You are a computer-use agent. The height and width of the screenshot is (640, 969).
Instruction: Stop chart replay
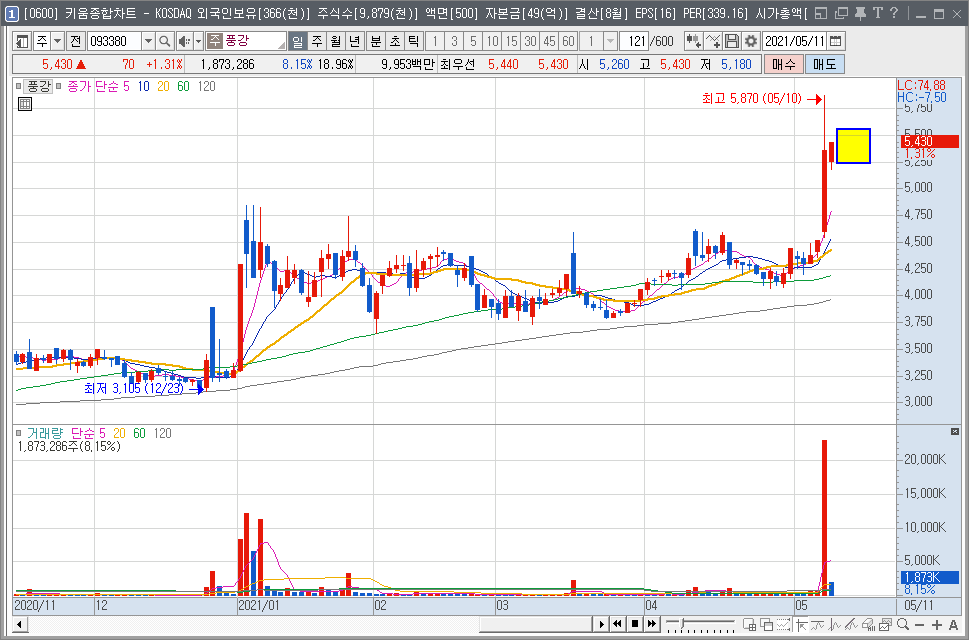(635, 625)
